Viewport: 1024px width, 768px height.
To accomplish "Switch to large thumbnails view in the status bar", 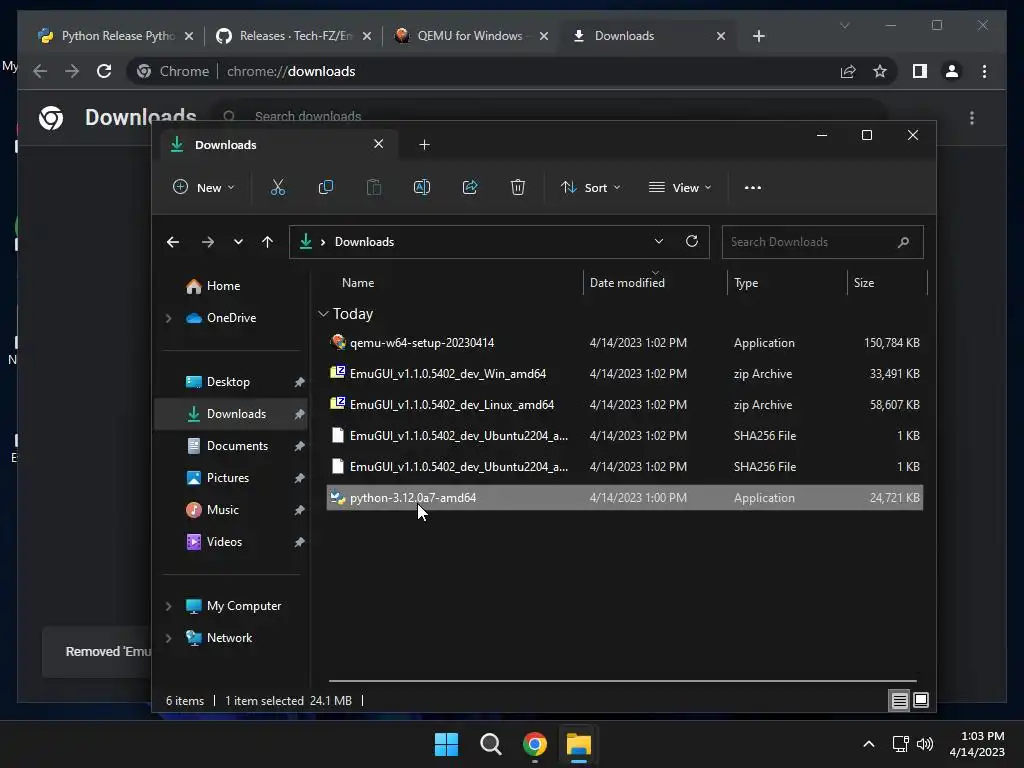I will pos(921,701).
